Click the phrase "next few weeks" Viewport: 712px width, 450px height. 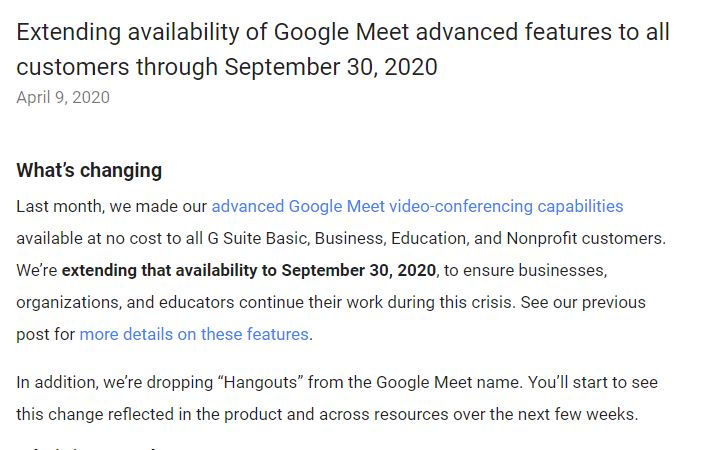pyautogui.click(x=584, y=415)
